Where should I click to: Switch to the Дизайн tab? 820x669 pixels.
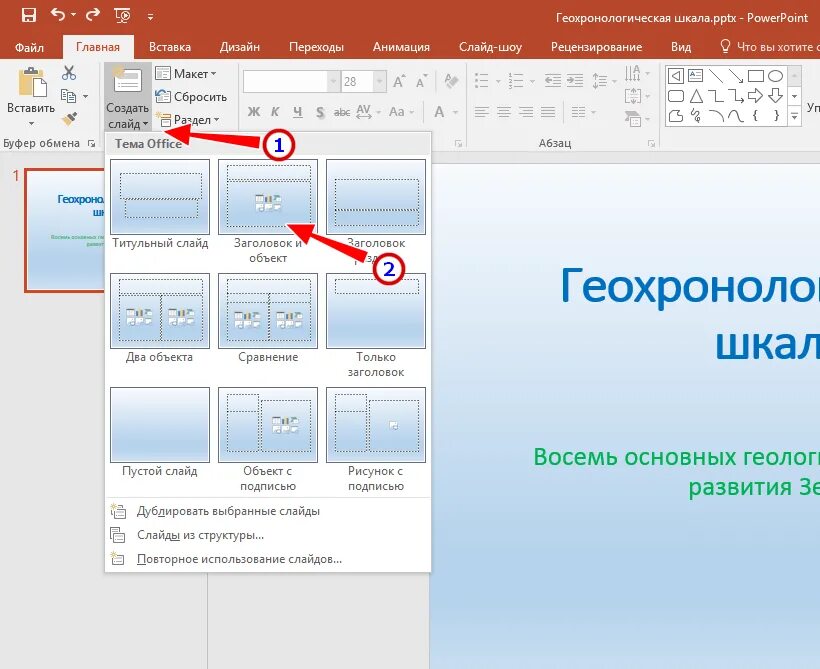240,47
